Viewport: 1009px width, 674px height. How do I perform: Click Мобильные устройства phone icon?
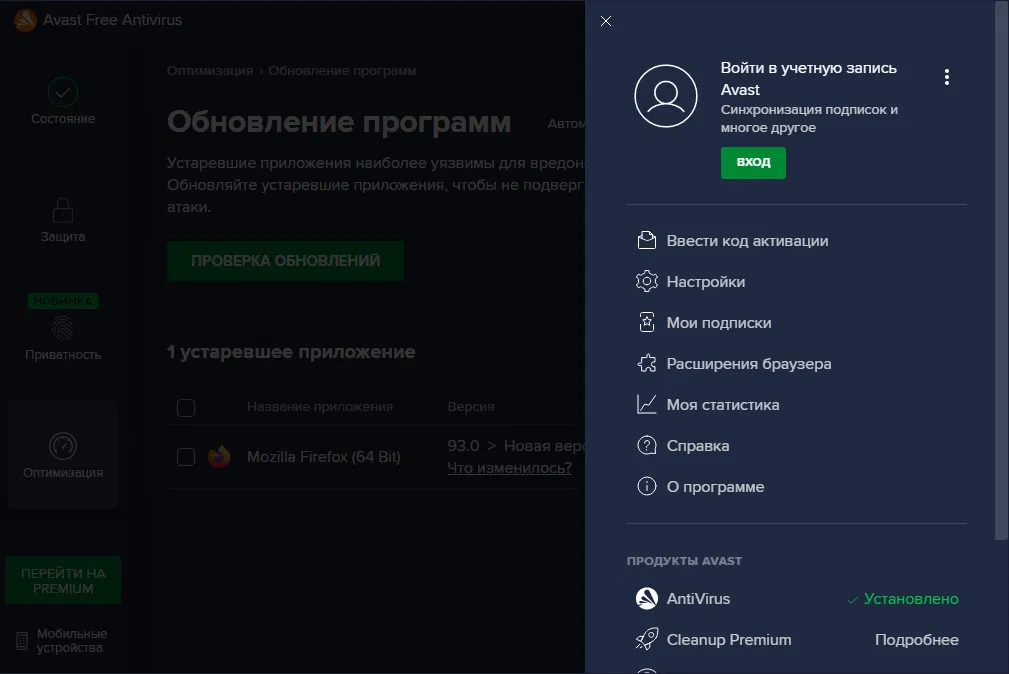point(22,641)
